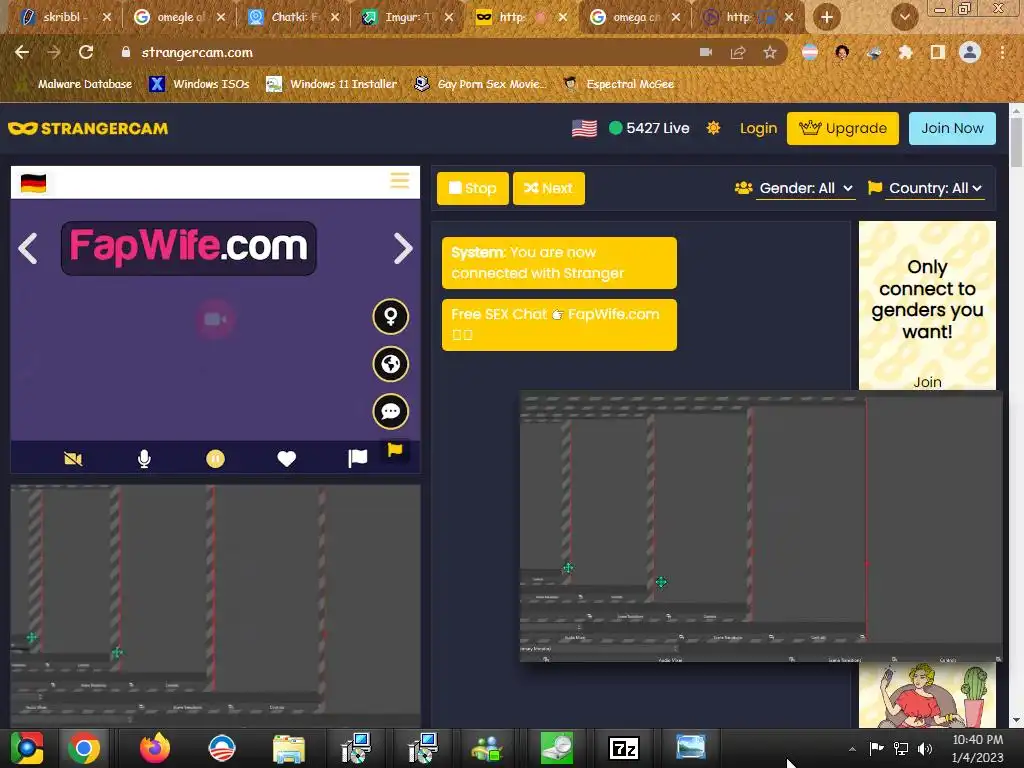This screenshot has height=768, width=1024.
Task: Open the Country: All dropdown
Action: (935, 189)
